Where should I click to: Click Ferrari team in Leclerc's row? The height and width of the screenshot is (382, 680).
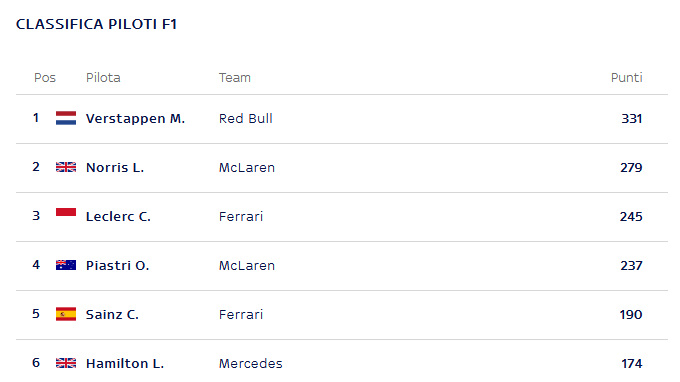241,216
